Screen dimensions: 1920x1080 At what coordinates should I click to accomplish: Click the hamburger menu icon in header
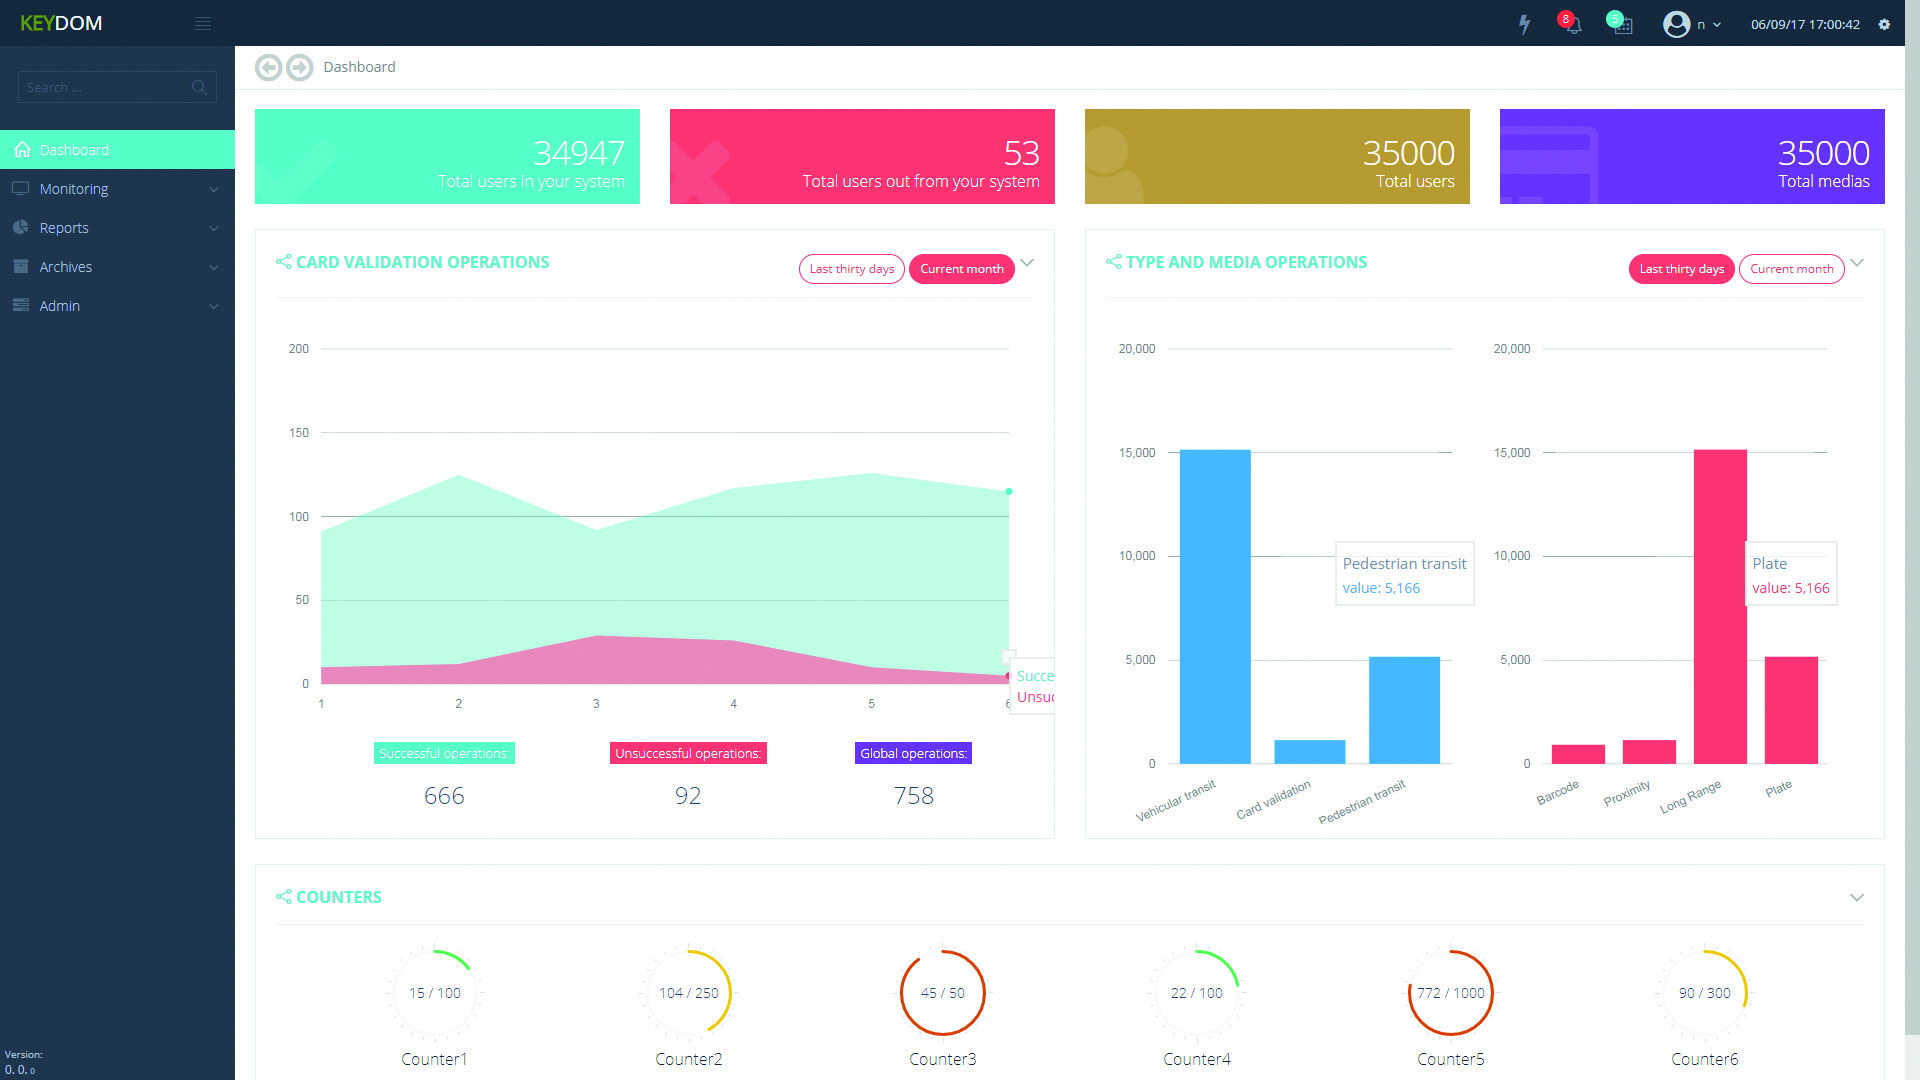click(x=203, y=24)
